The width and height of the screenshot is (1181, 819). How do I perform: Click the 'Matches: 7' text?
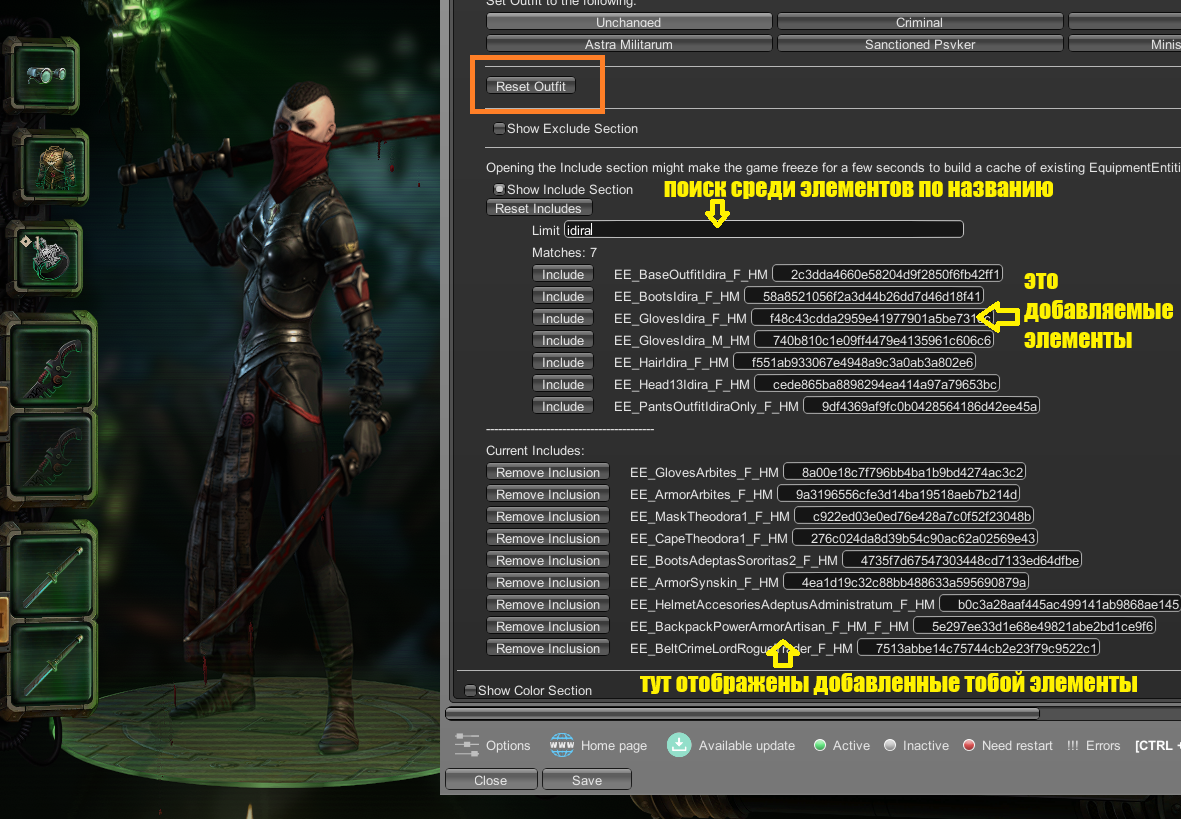click(564, 252)
